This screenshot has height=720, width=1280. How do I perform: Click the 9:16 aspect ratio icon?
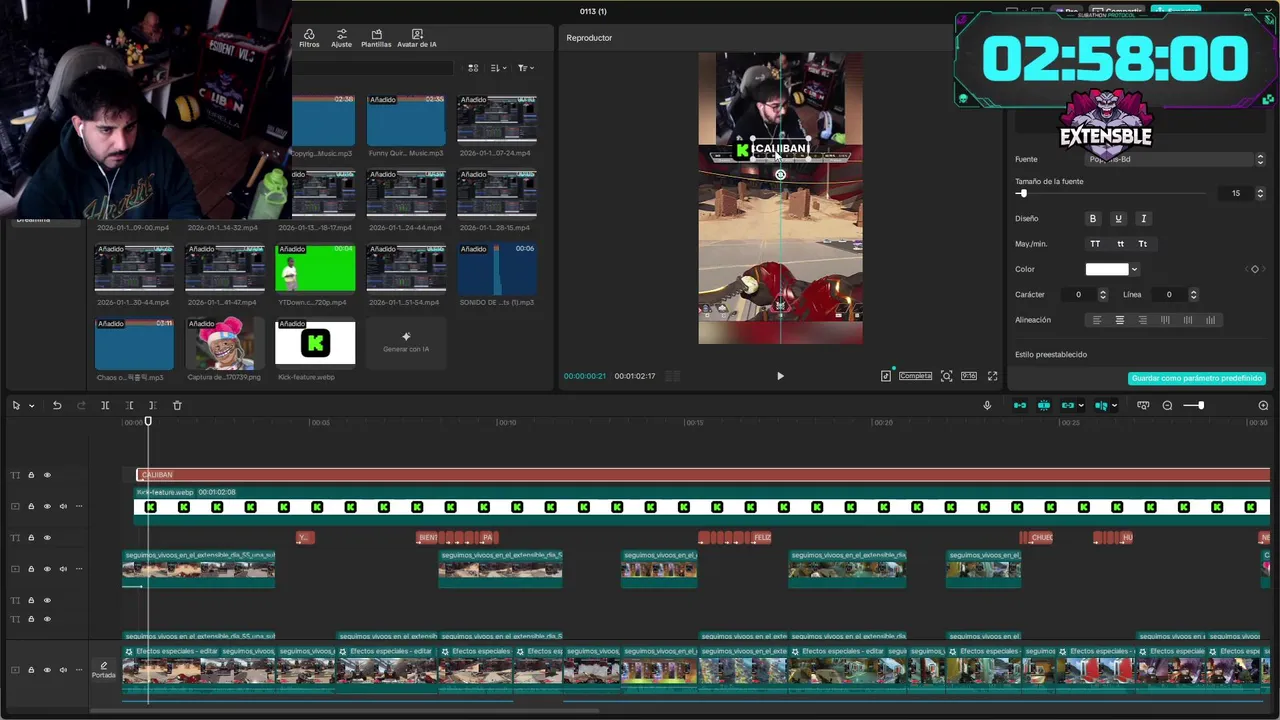[x=969, y=376]
